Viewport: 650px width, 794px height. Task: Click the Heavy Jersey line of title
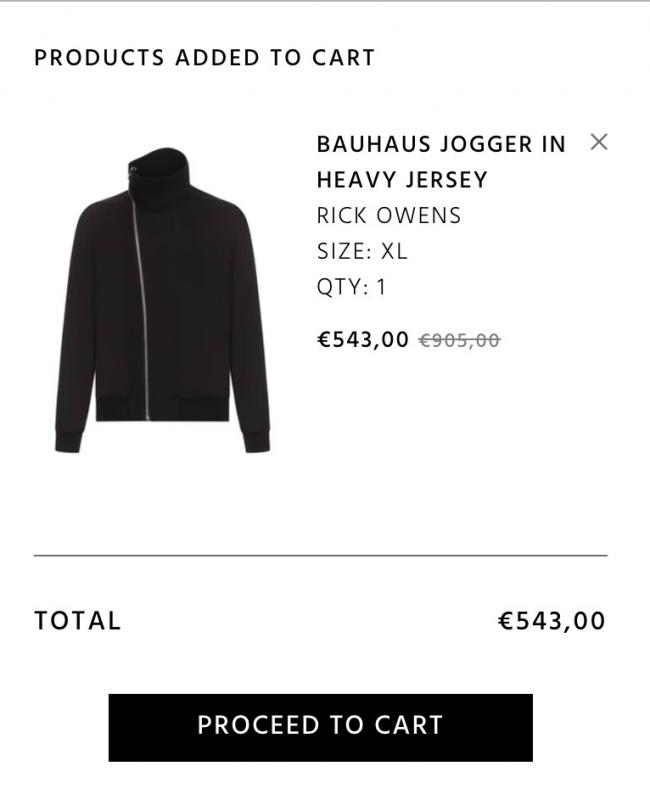pos(402,180)
